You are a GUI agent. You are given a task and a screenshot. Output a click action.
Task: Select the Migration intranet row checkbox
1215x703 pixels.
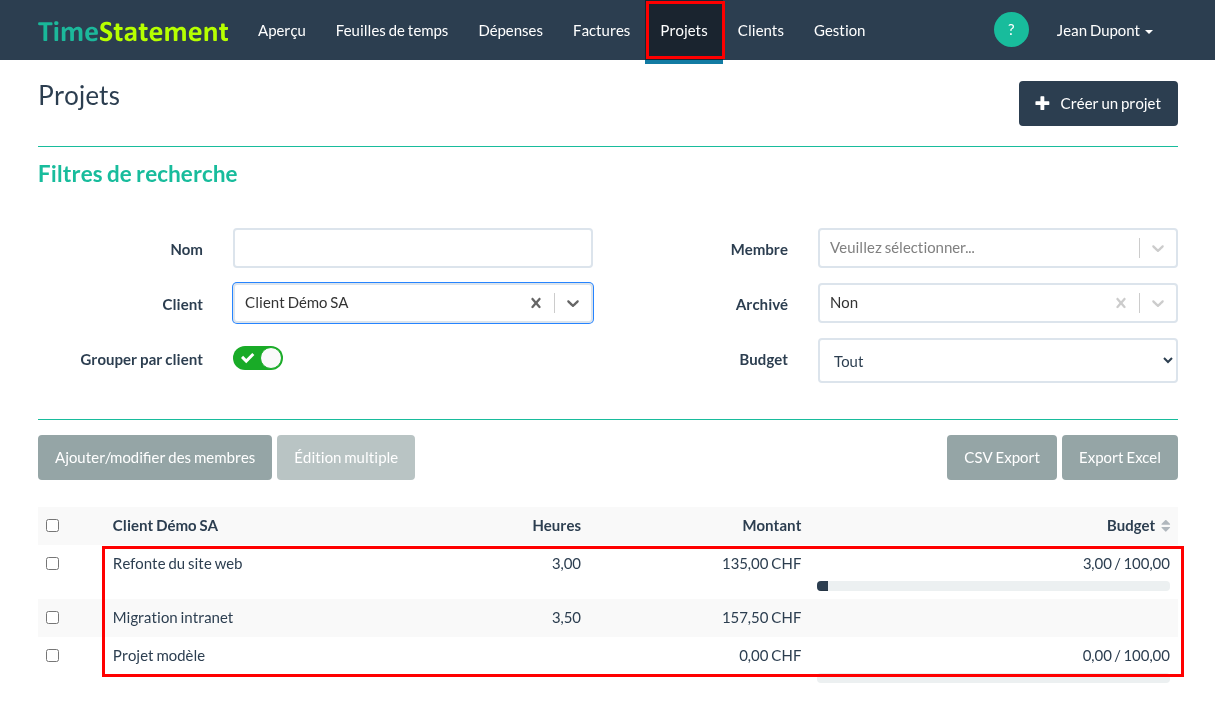click(53, 618)
